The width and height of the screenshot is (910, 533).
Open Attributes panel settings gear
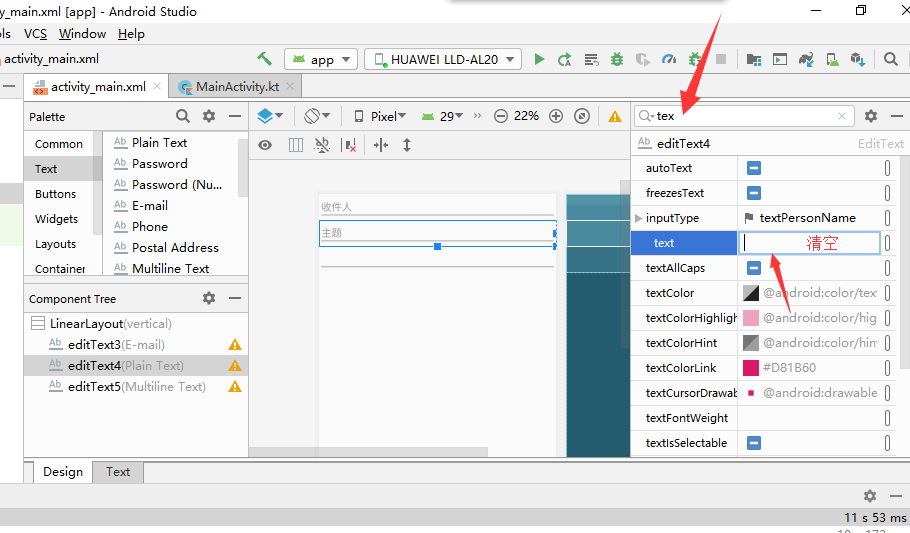[871, 116]
